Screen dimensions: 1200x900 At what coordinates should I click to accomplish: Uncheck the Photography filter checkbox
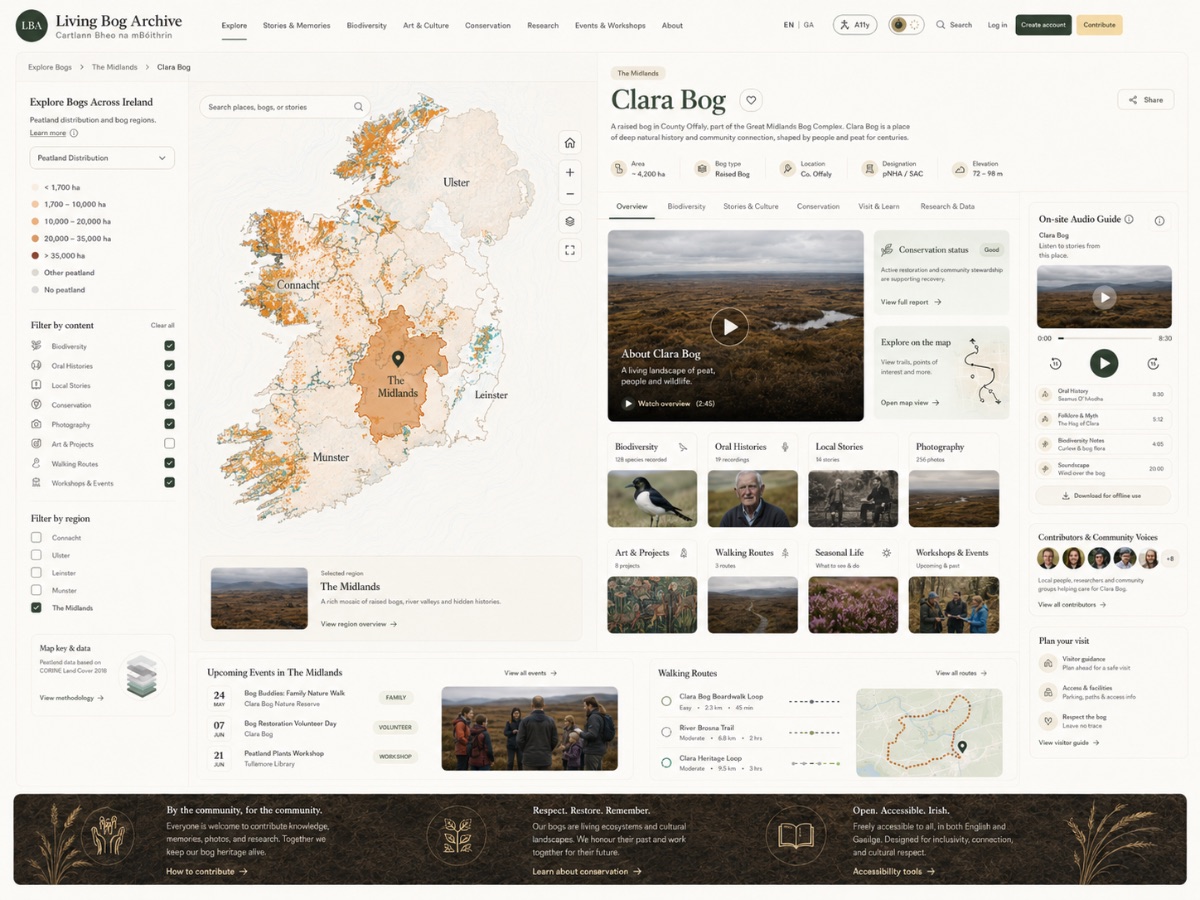(169, 424)
